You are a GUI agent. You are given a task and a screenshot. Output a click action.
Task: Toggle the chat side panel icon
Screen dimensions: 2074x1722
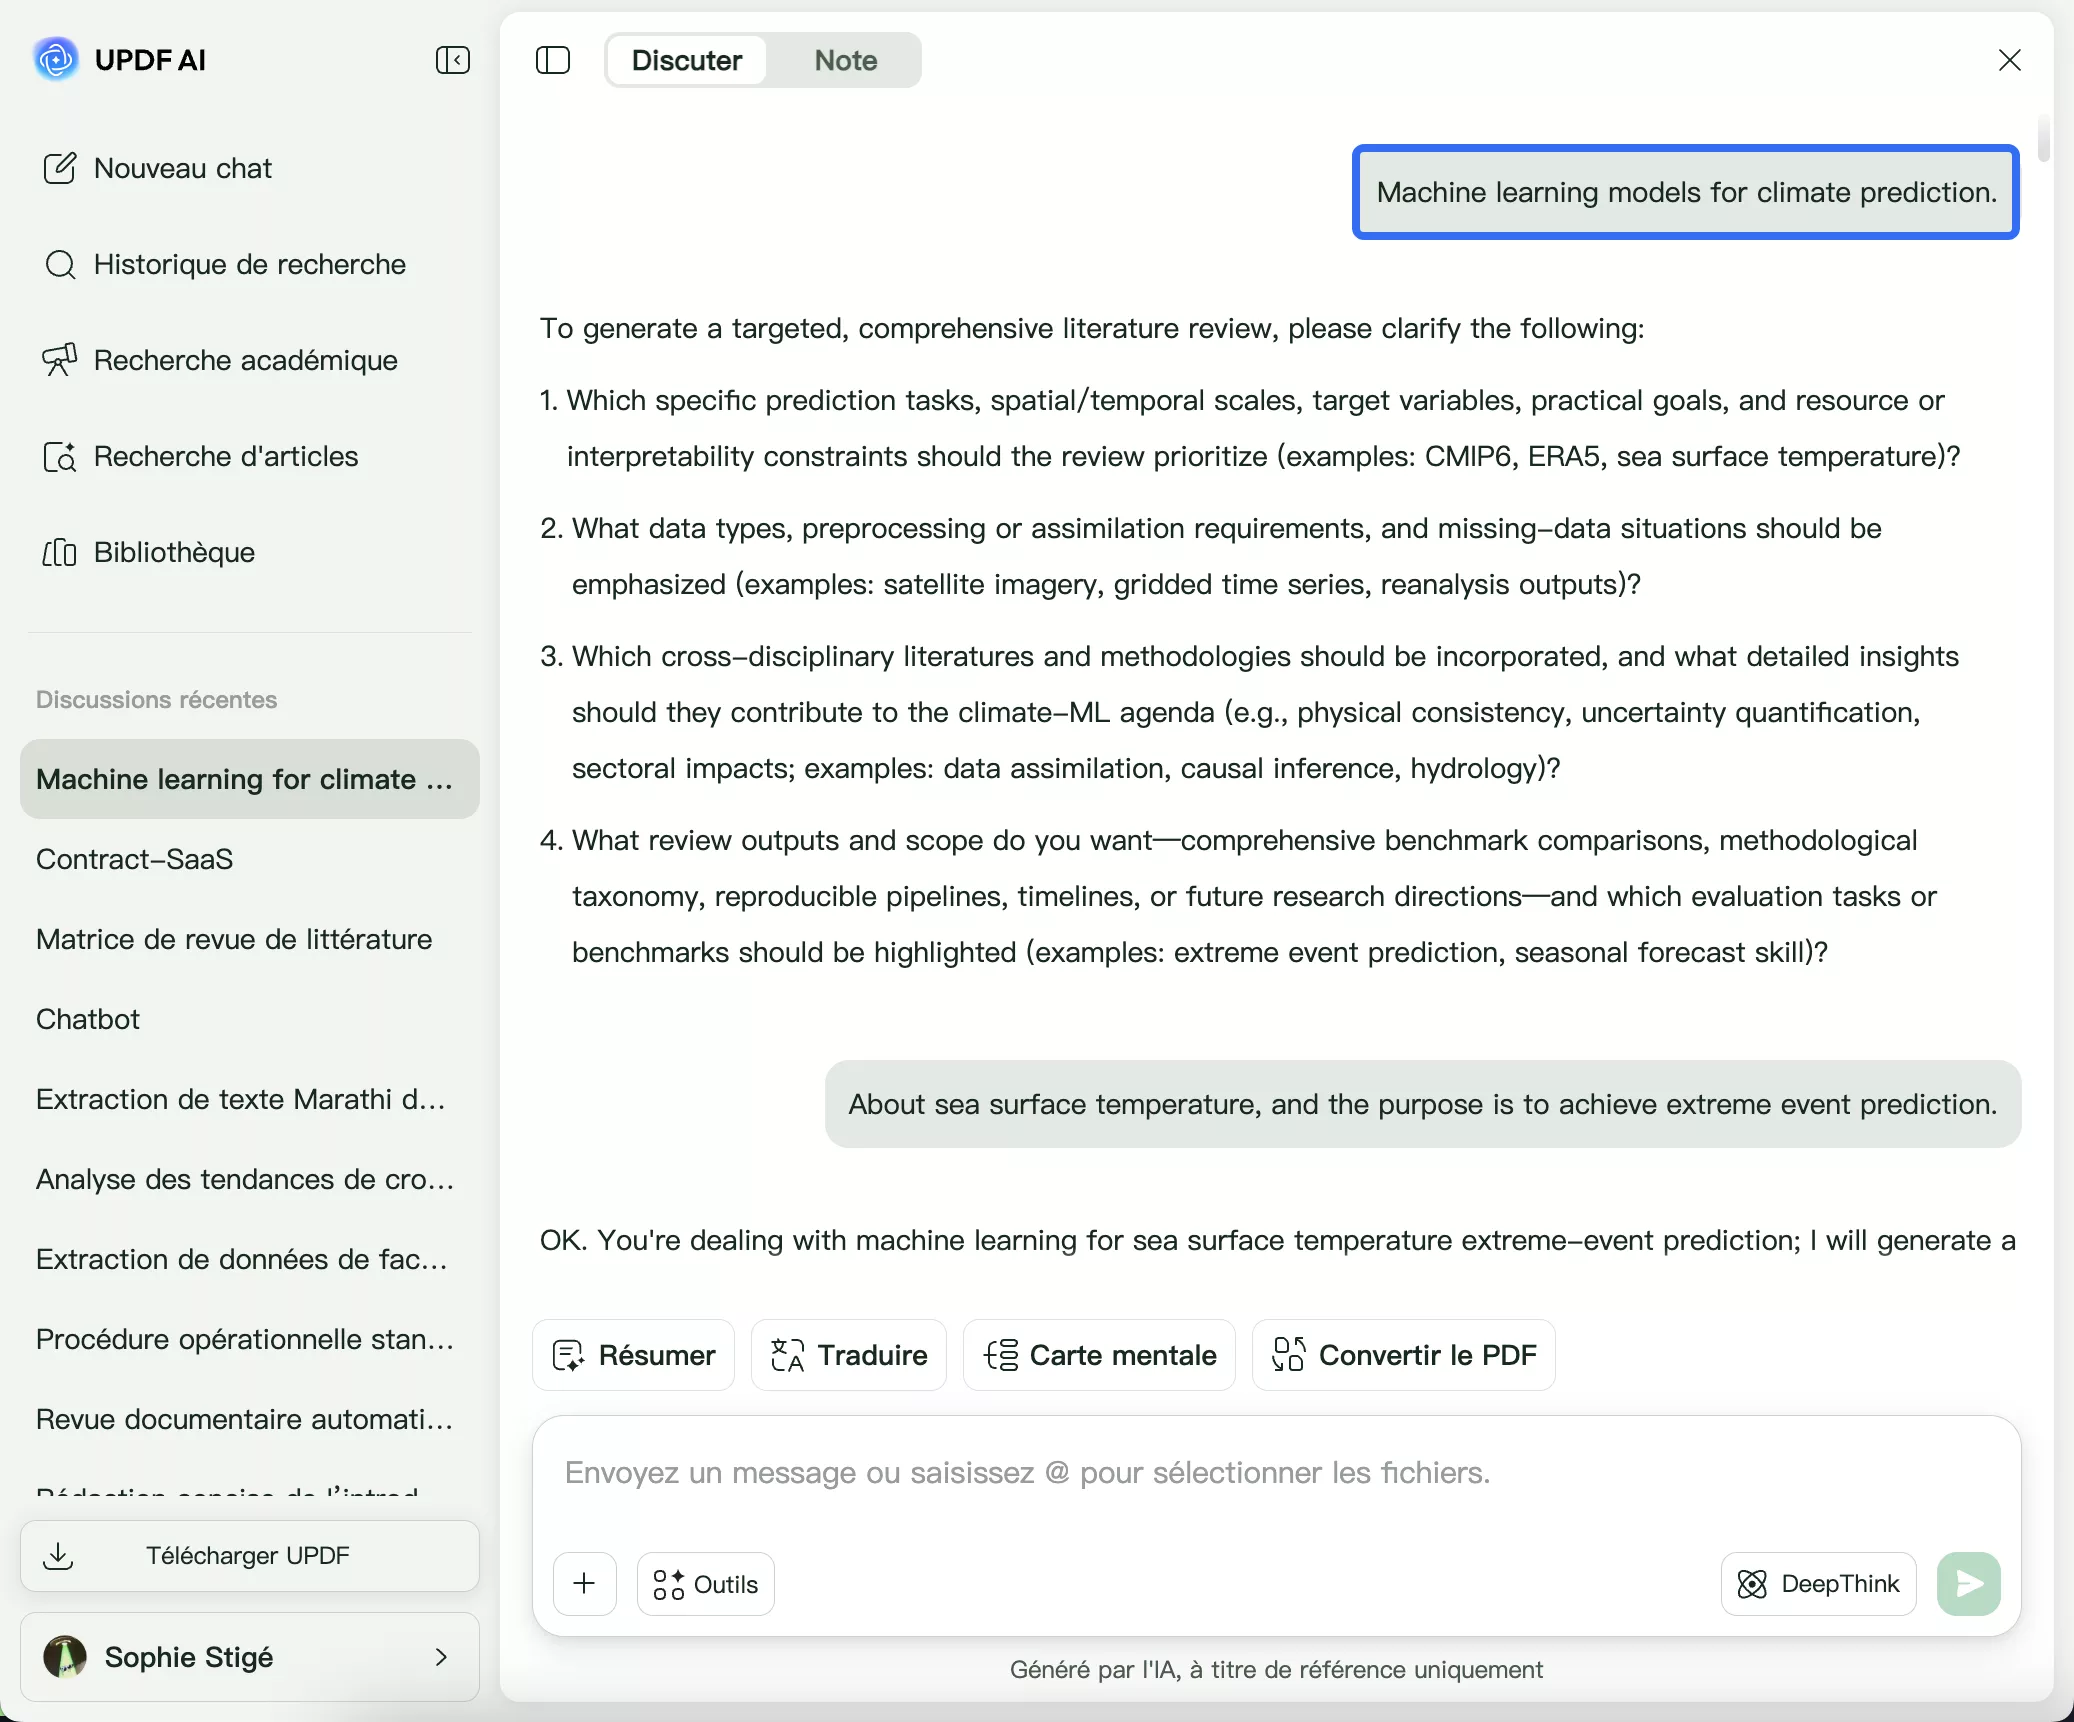click(553, 60)
